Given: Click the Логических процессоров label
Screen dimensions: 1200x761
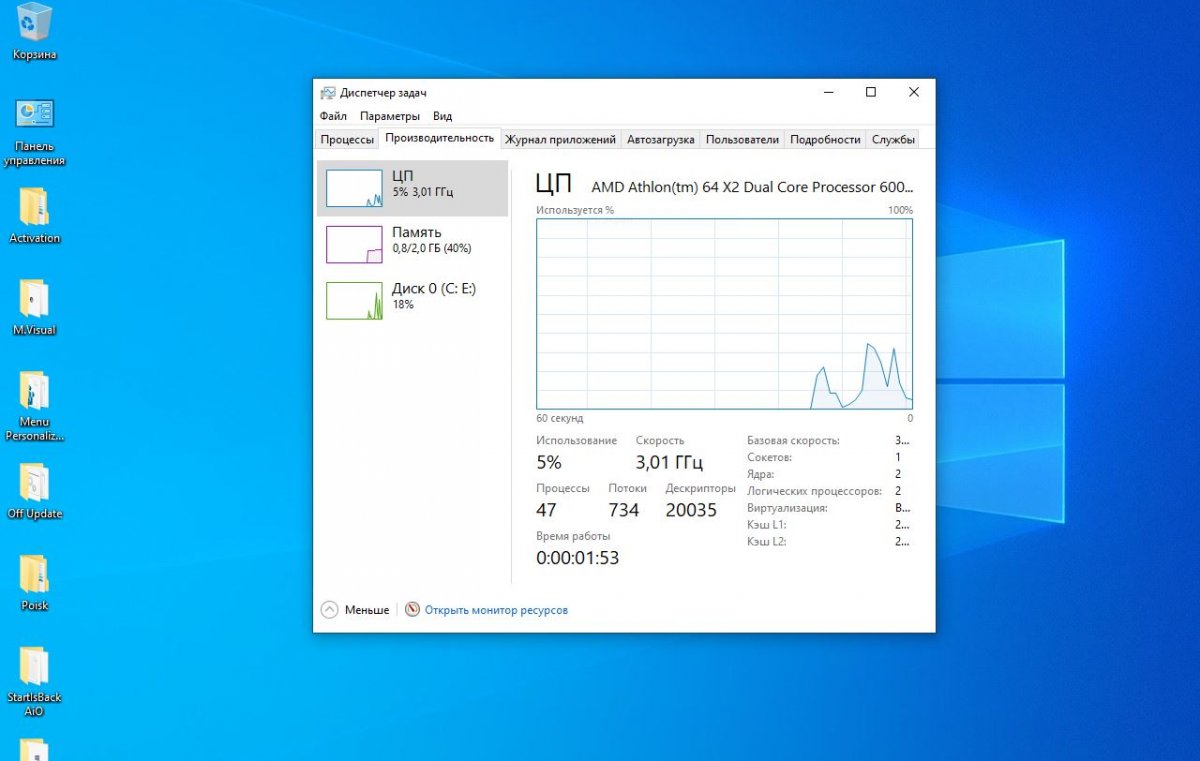Looking at the screenshot, I should coord(815,491).
